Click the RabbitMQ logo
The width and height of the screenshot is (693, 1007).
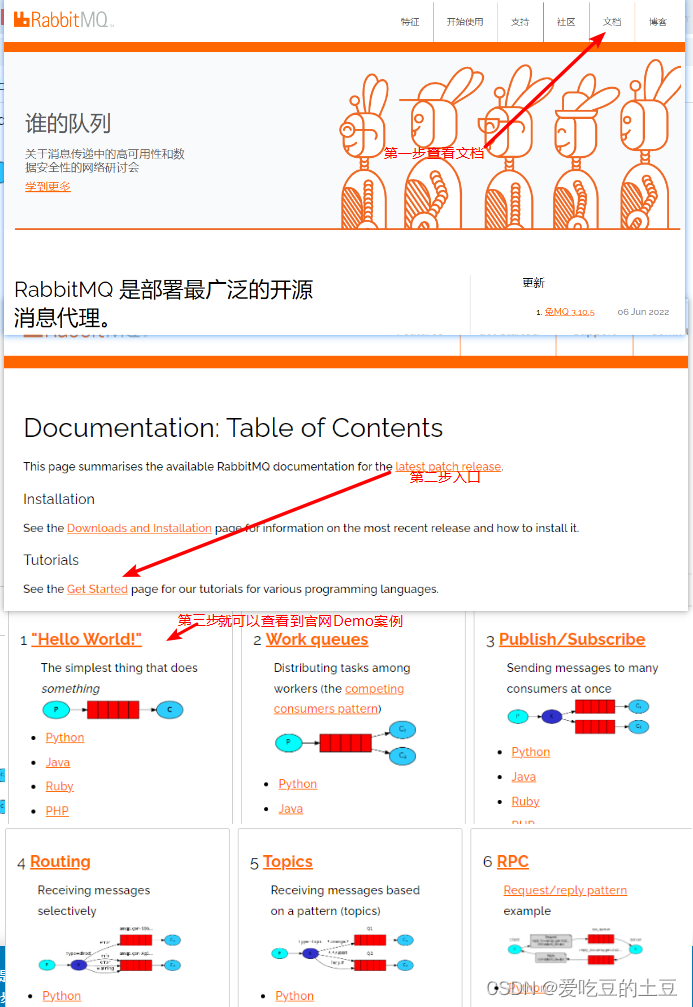64,20
